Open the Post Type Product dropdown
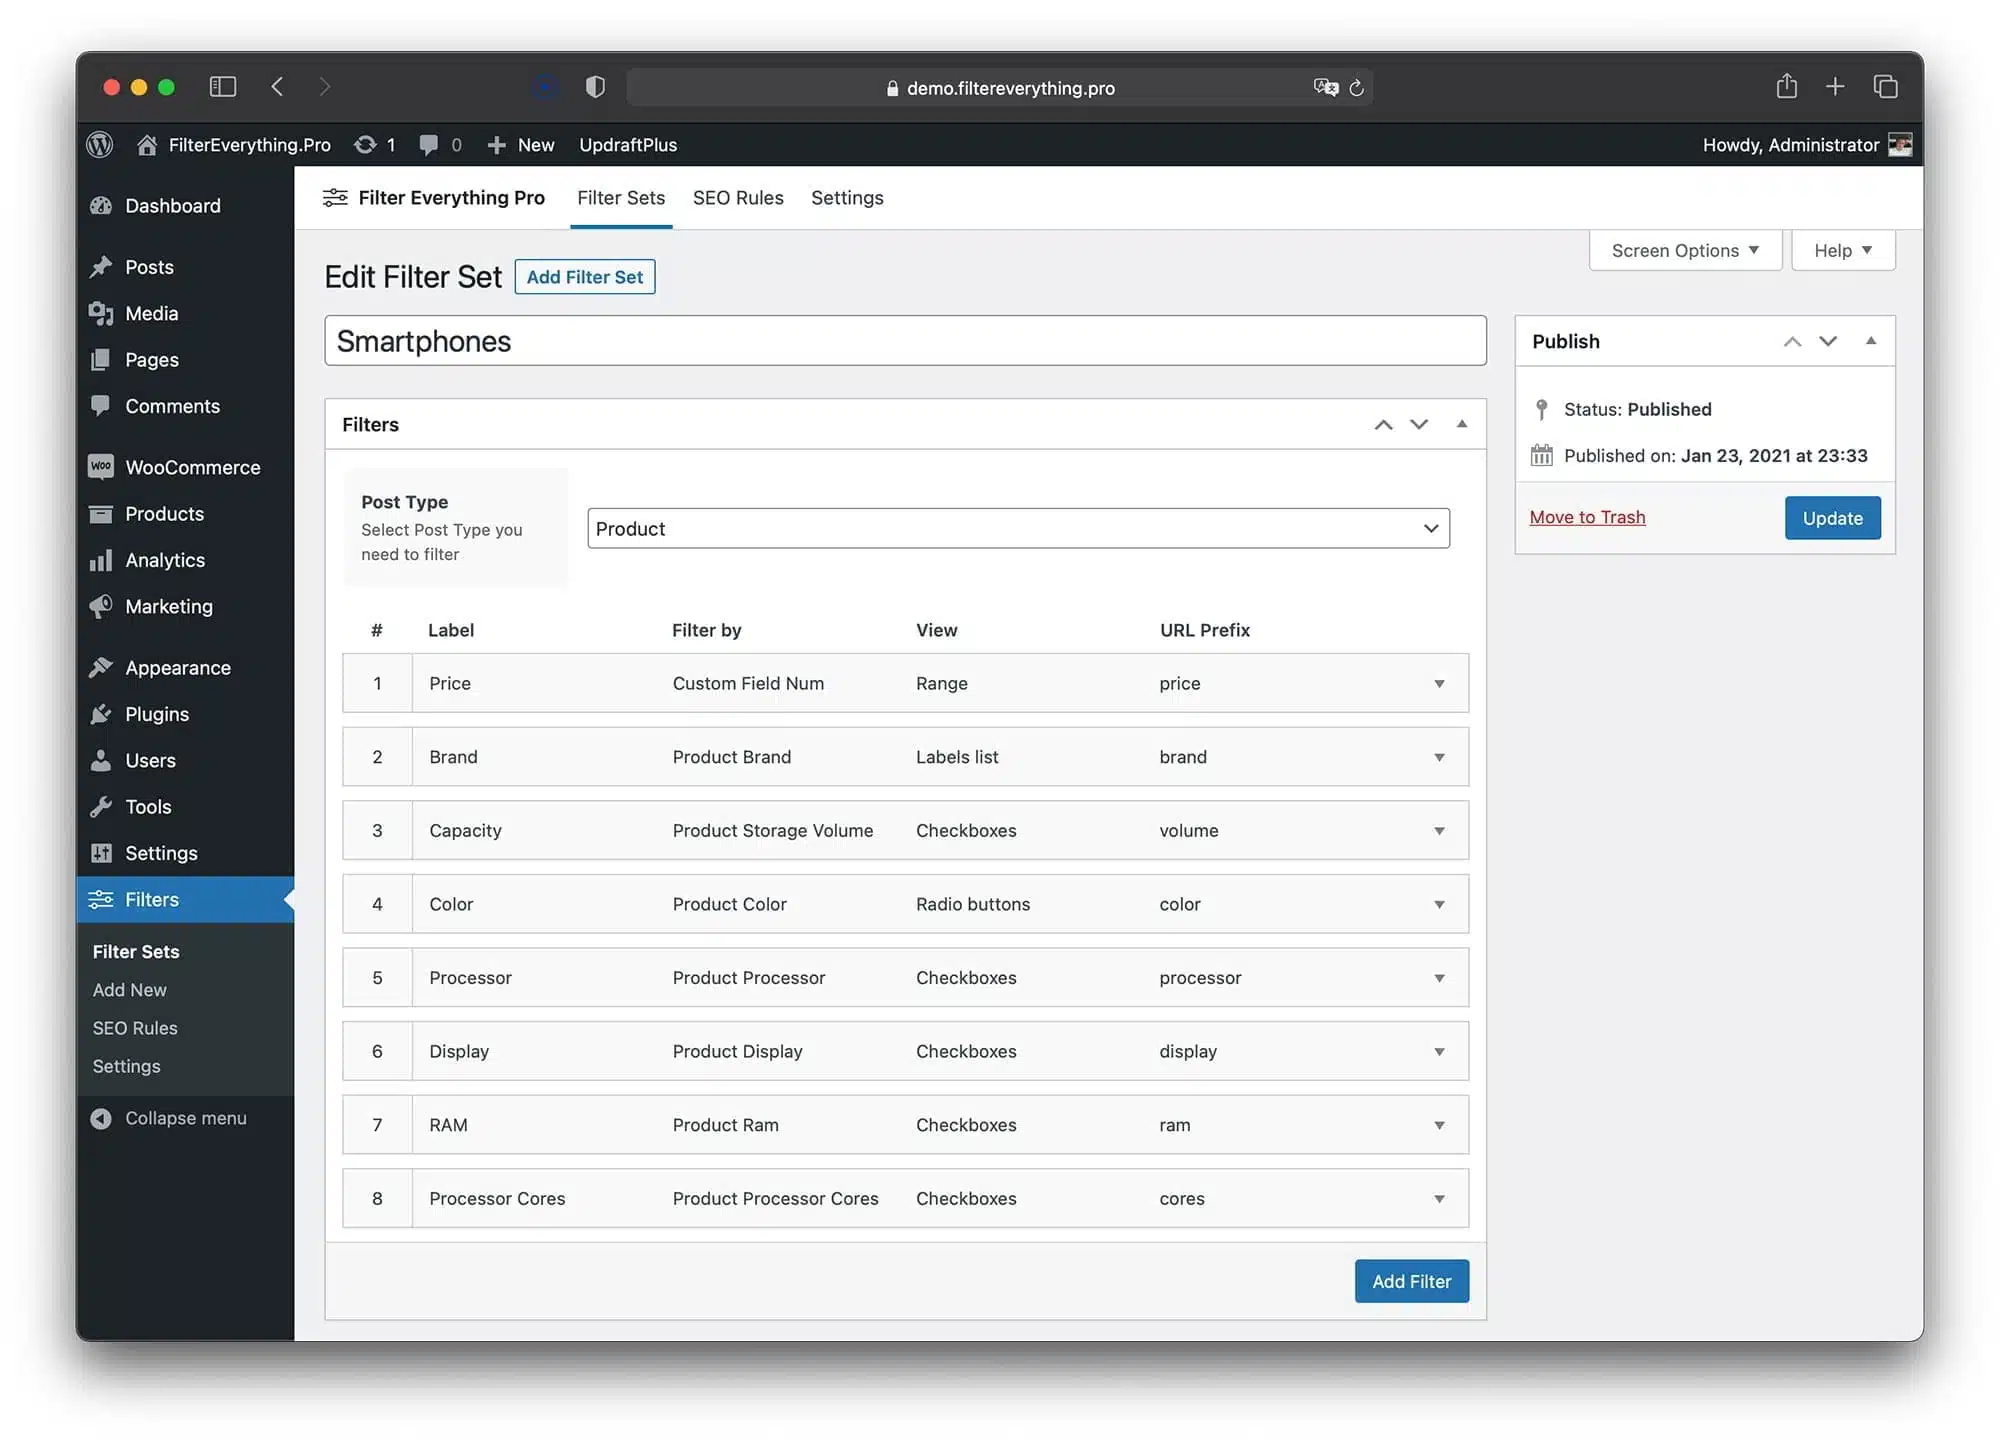2000x1442 pixels. (1018, 528)
